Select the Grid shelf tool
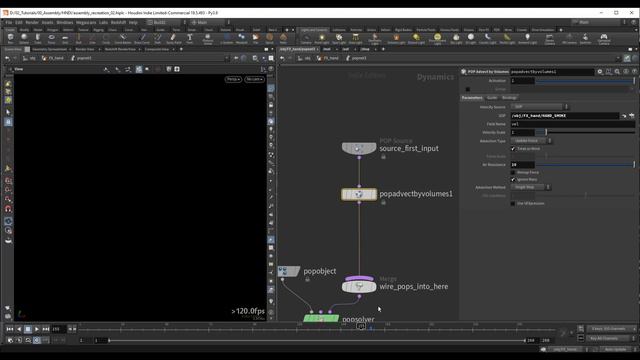 (65, 38)
